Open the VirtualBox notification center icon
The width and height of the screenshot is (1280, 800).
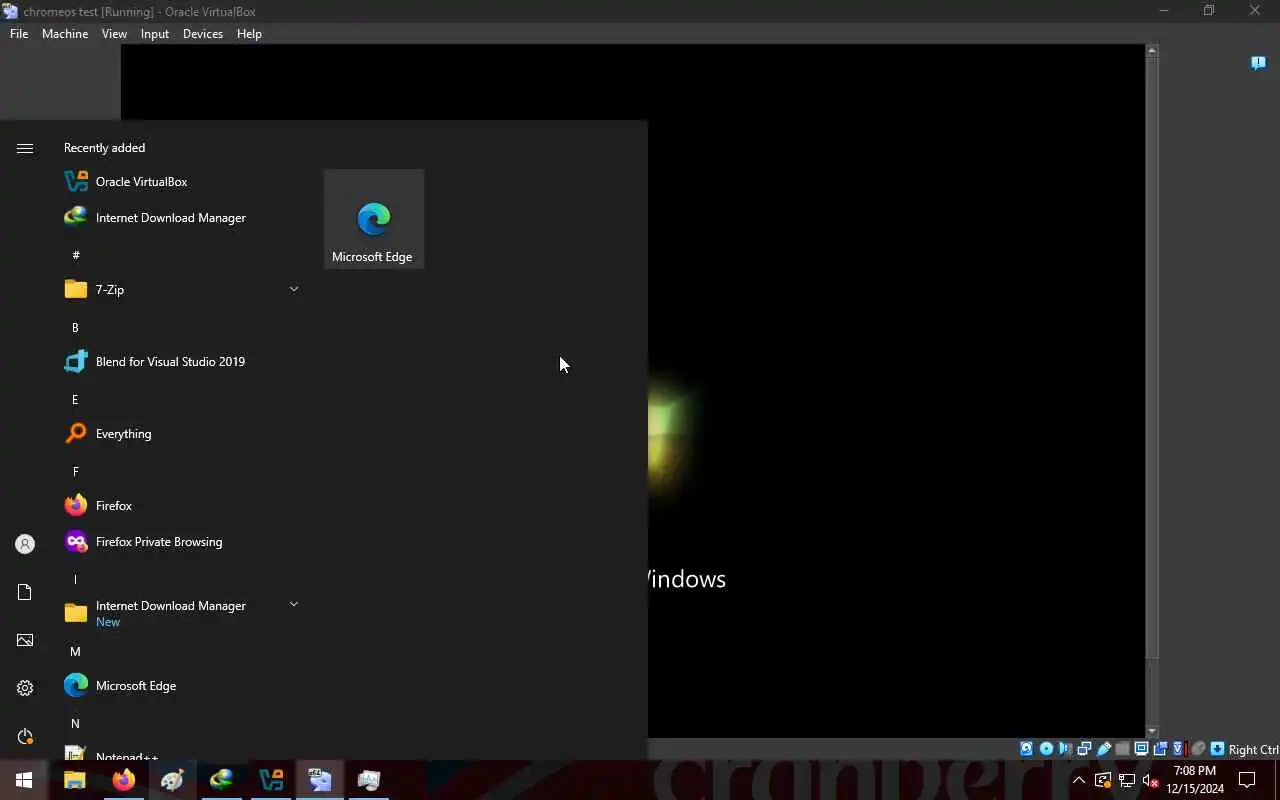(x=1259, y=63)
